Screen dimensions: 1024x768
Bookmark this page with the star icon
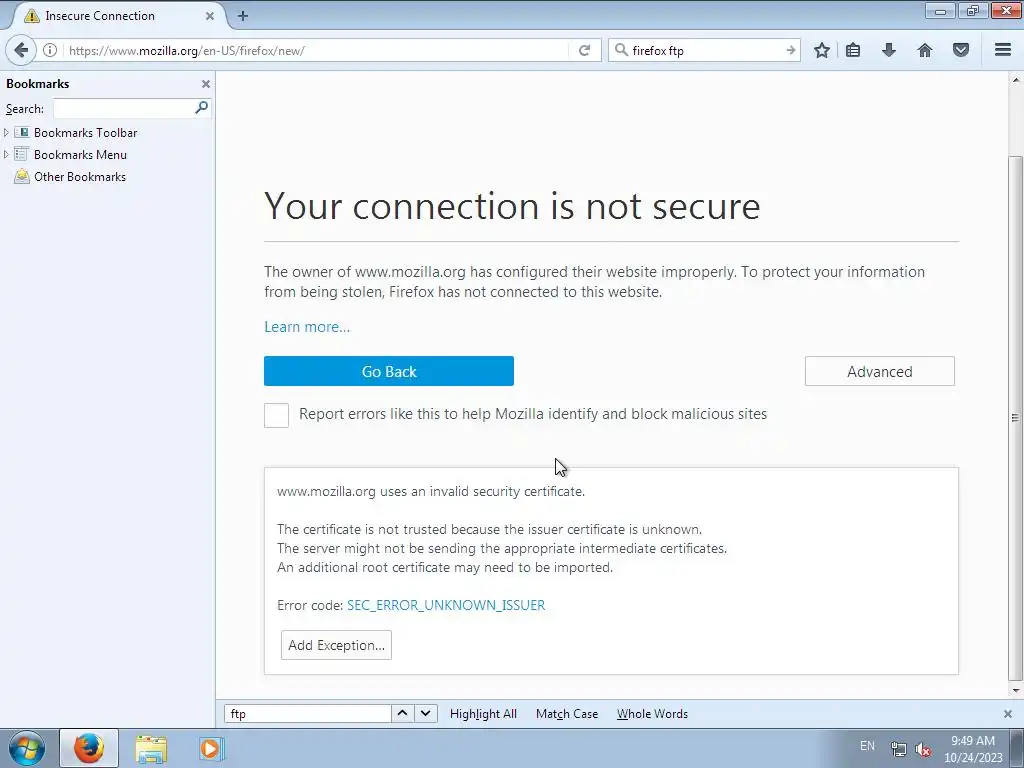822,50
